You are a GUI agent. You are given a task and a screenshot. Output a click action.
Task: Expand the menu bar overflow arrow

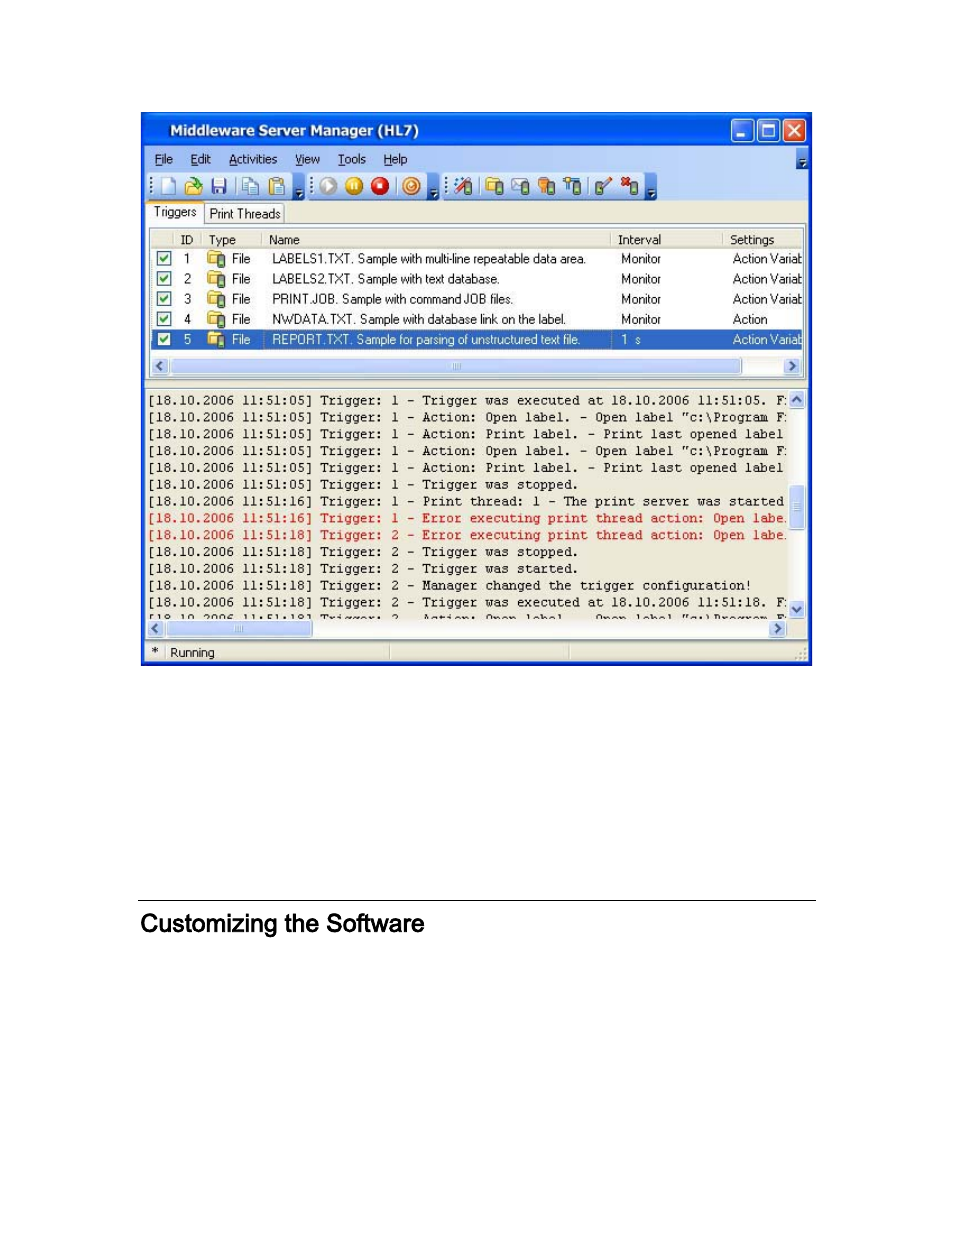pyautogui.click(x=802, y=160)
